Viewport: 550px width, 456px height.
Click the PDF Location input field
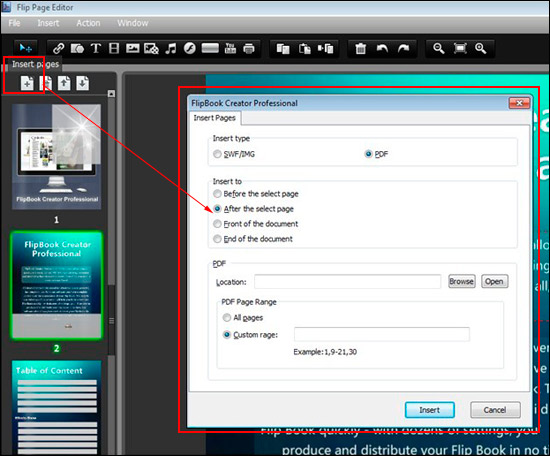coord(347,281)
